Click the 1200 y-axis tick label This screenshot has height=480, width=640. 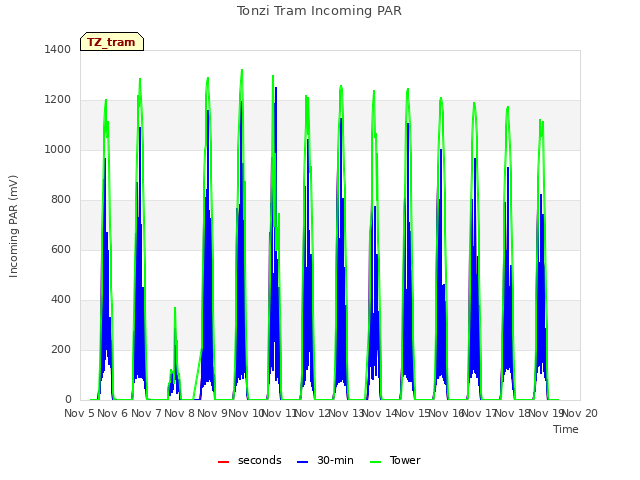[58, 100]
